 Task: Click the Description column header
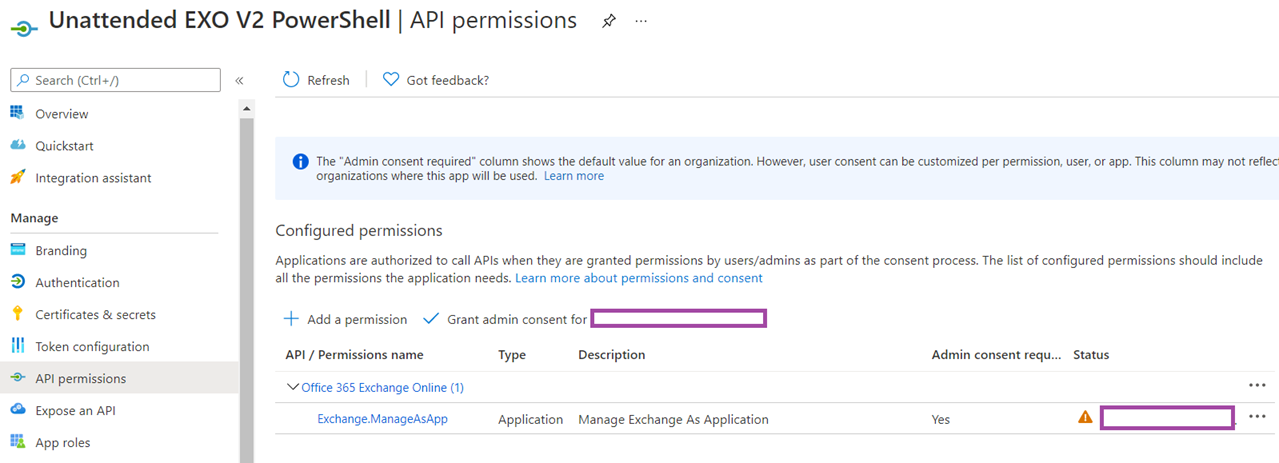[x=612, y=355]
